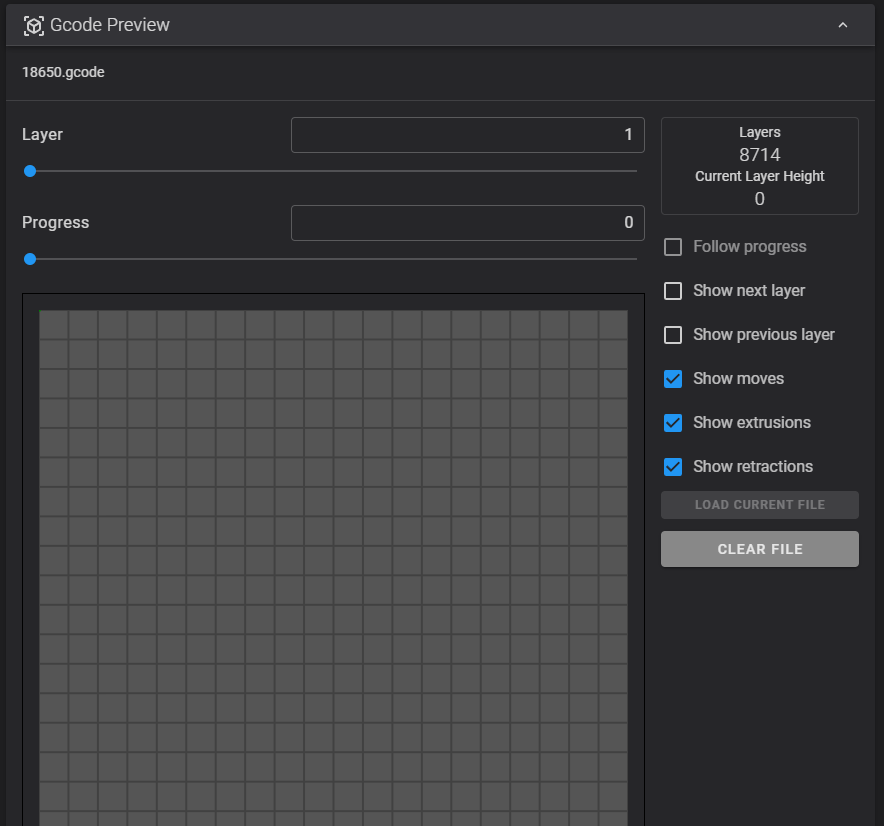Uncheck Show extrusions

[672, 423]
